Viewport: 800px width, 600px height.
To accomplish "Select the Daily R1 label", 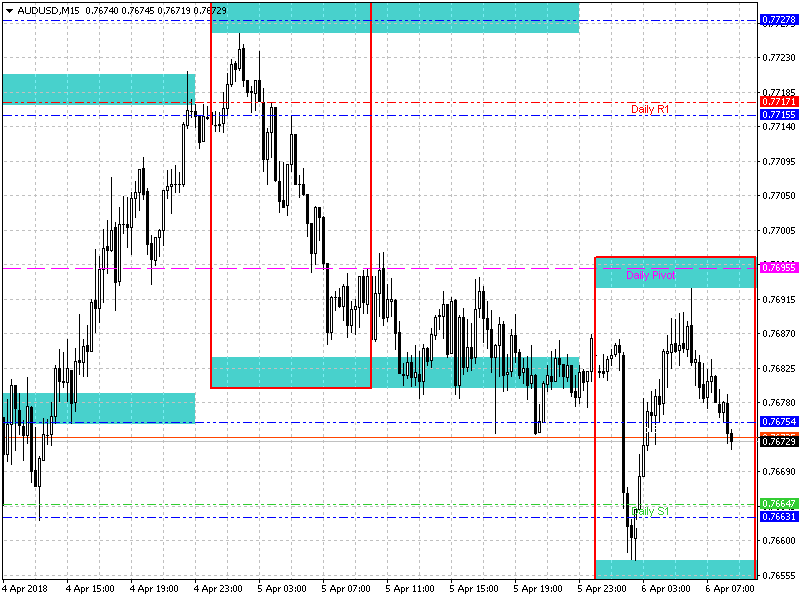I will [649, 109].
